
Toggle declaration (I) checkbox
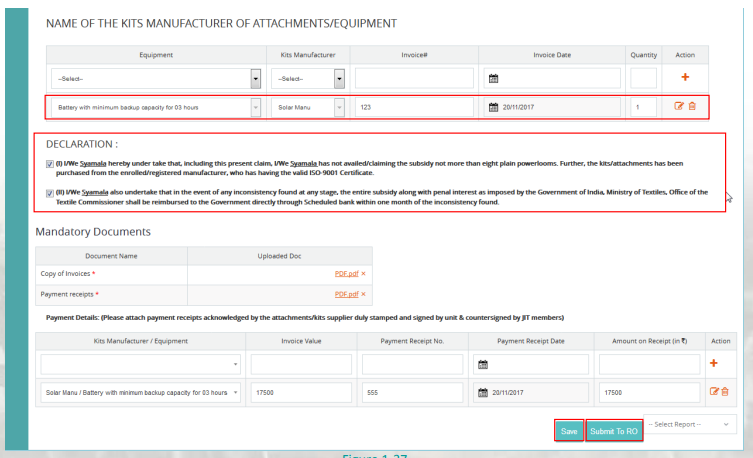pyautogui.click(x=49, y=164)
